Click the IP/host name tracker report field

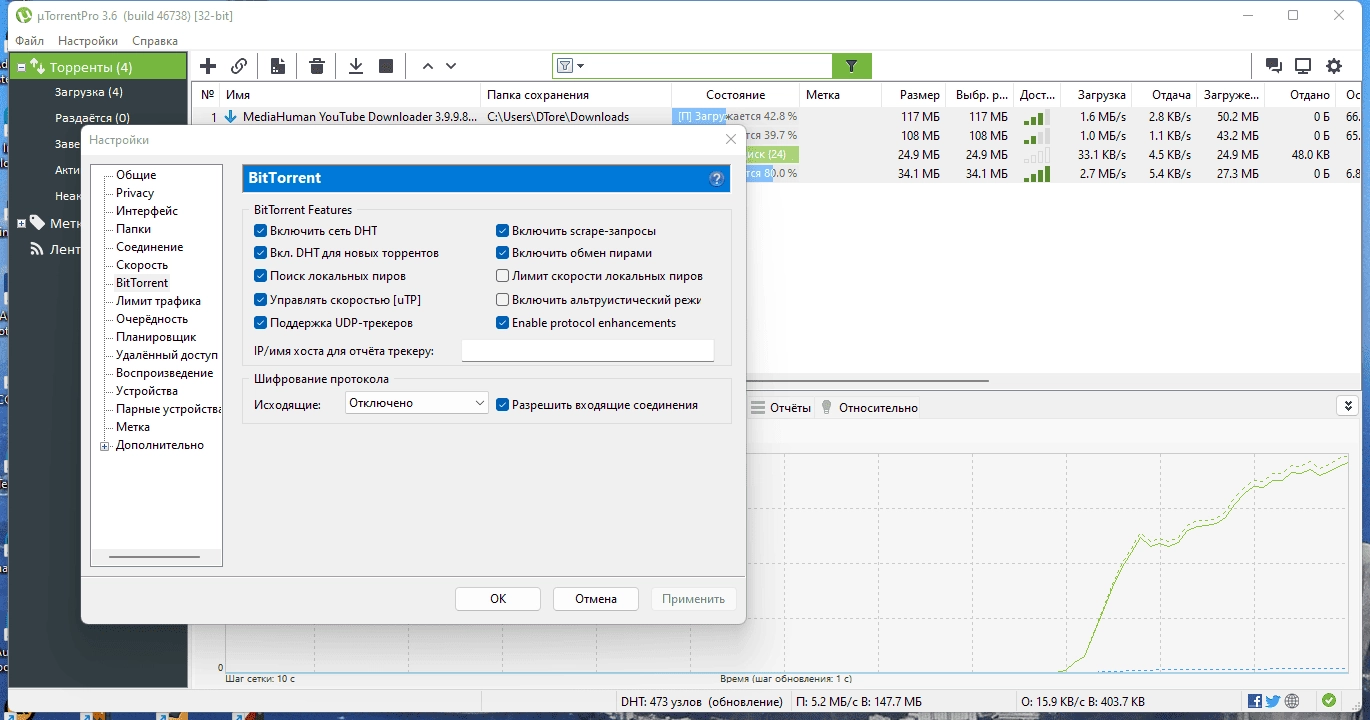[x=588, y=350]
